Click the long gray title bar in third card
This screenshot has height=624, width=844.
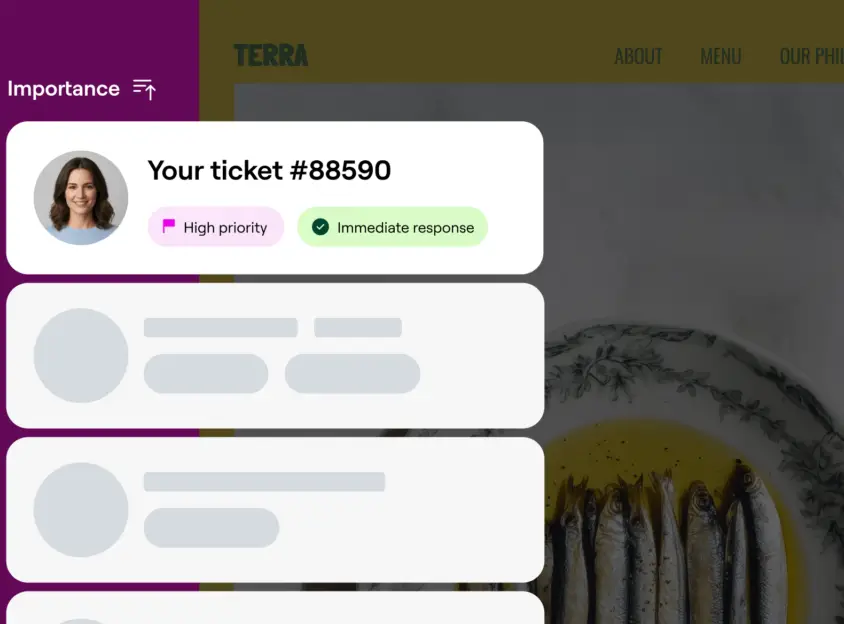[264, 482]
